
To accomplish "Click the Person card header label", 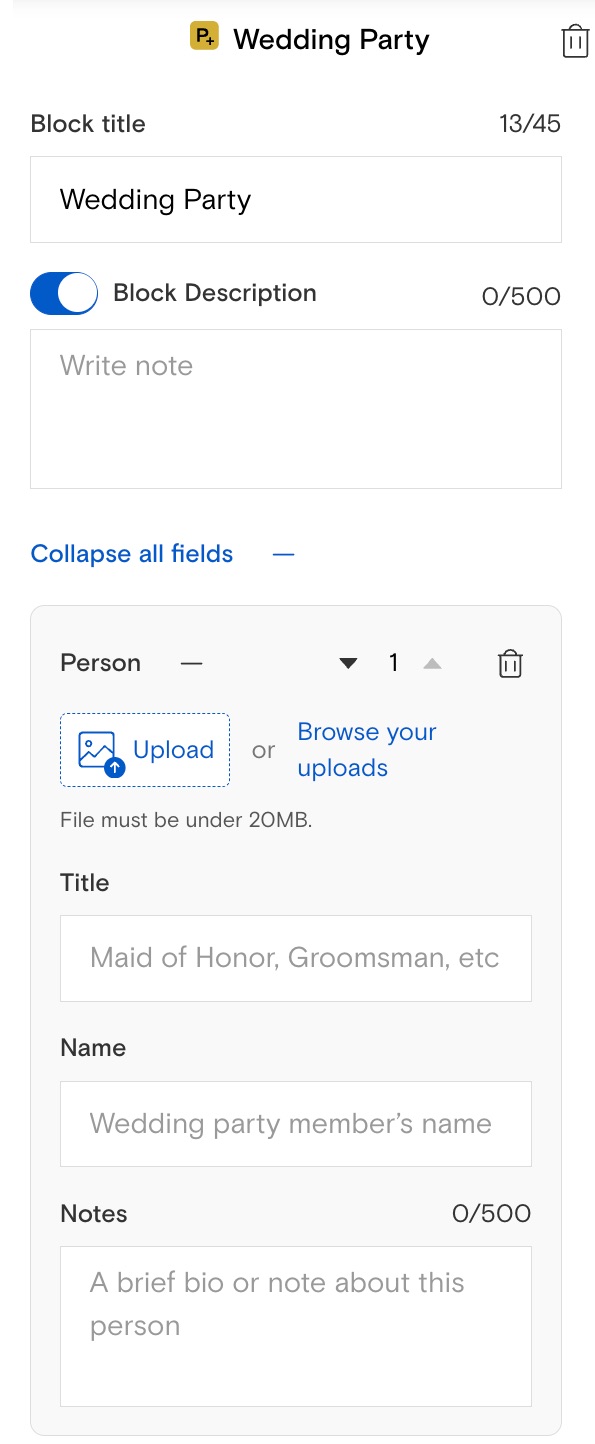I will click(x=101, y=663).
